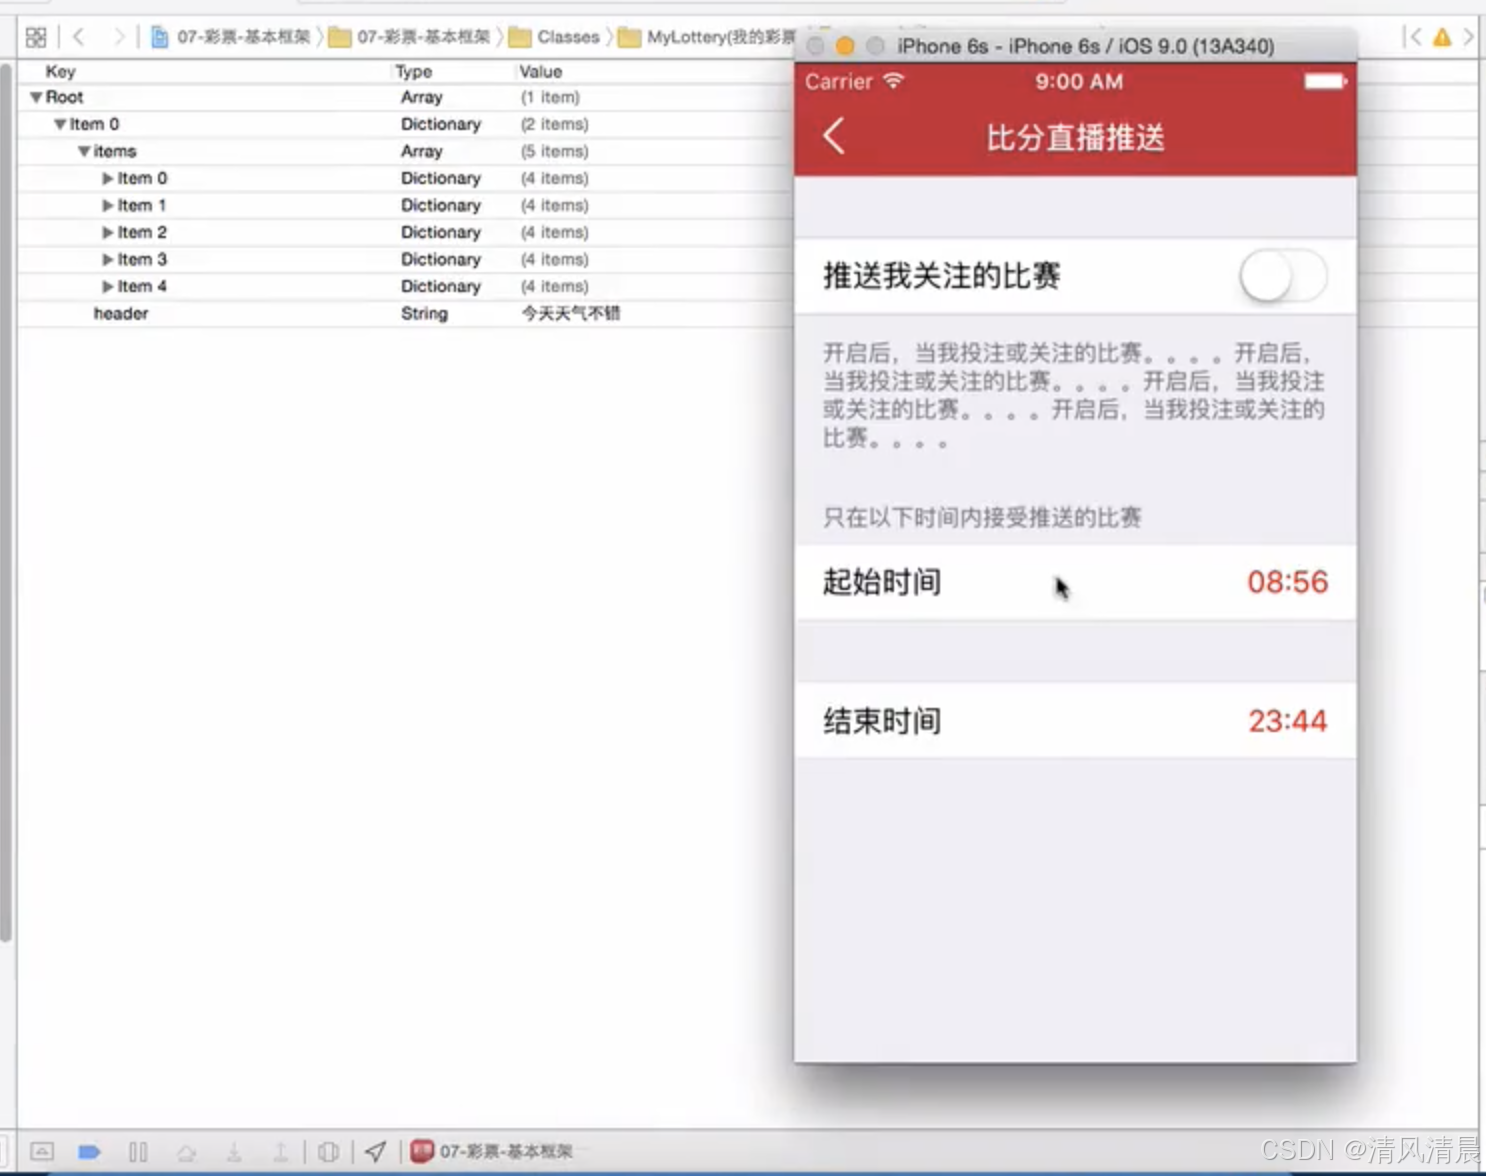Toggle breakpoints activation icon

(89, 1151)
